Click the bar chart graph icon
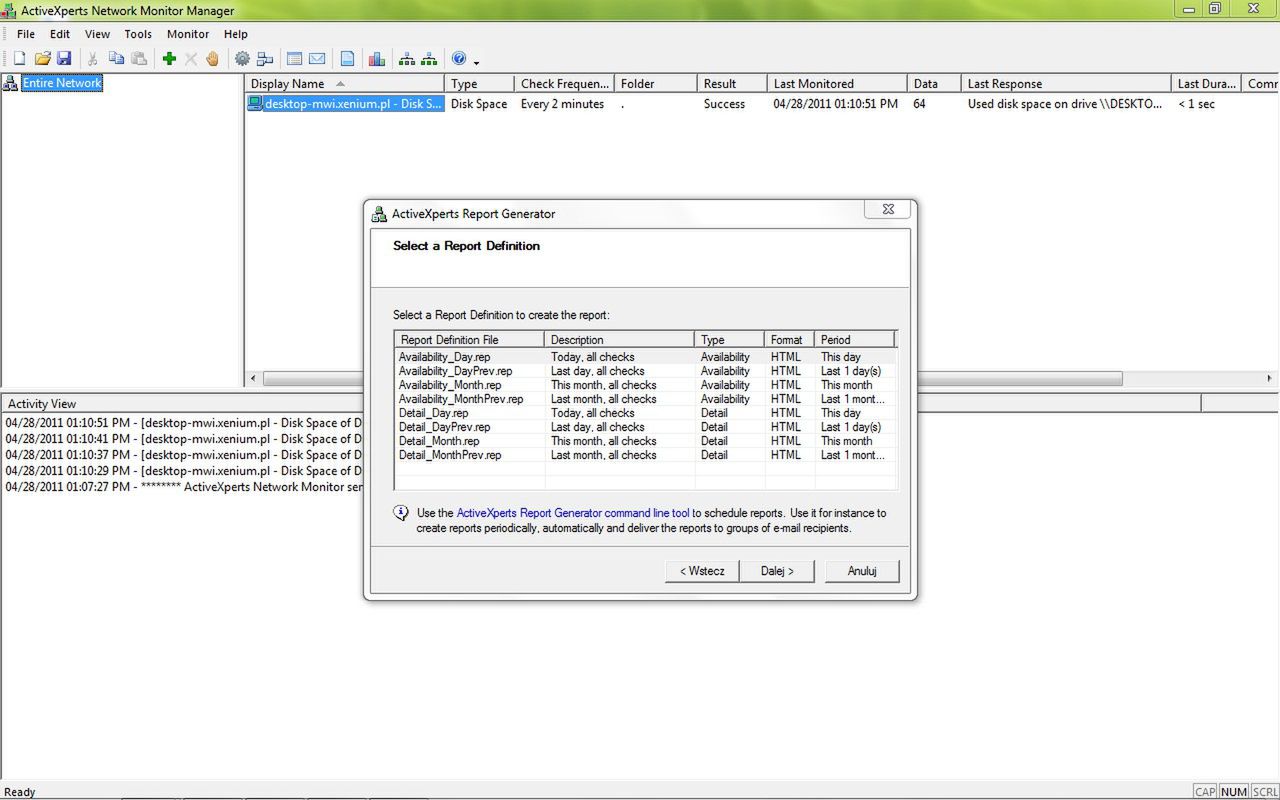This screenshot has height=800, width=1280. pyautogui.click(x=377, y=59)
